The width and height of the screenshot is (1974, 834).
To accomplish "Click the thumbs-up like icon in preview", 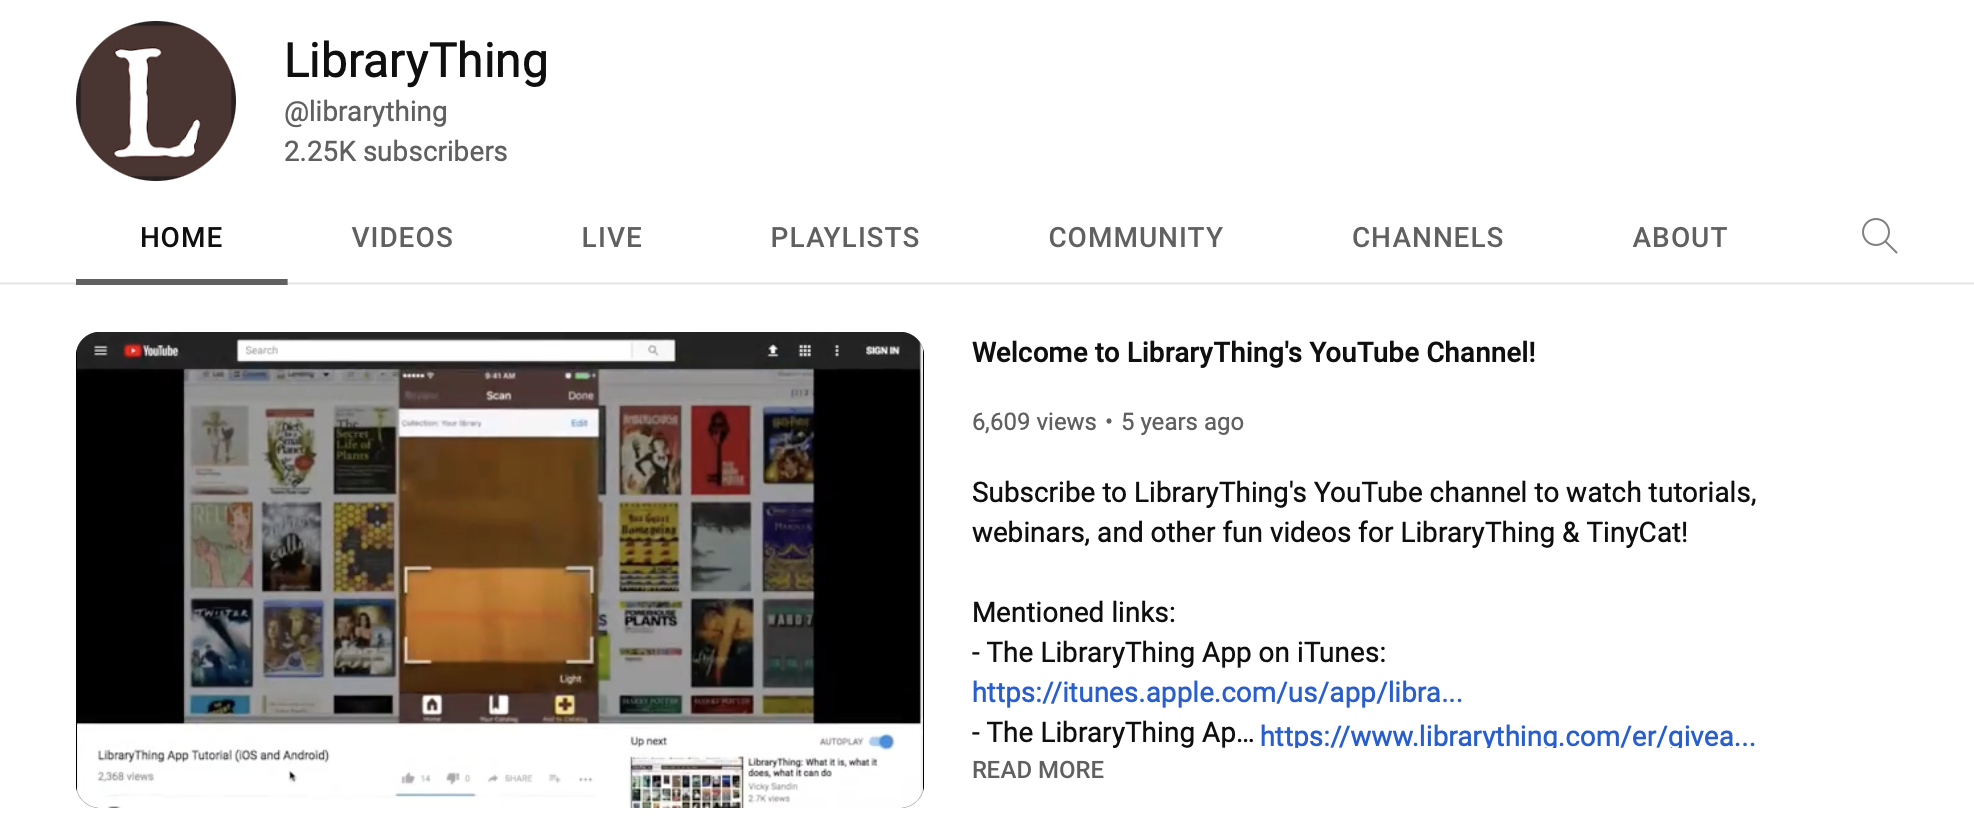I will tap(408, 778).
